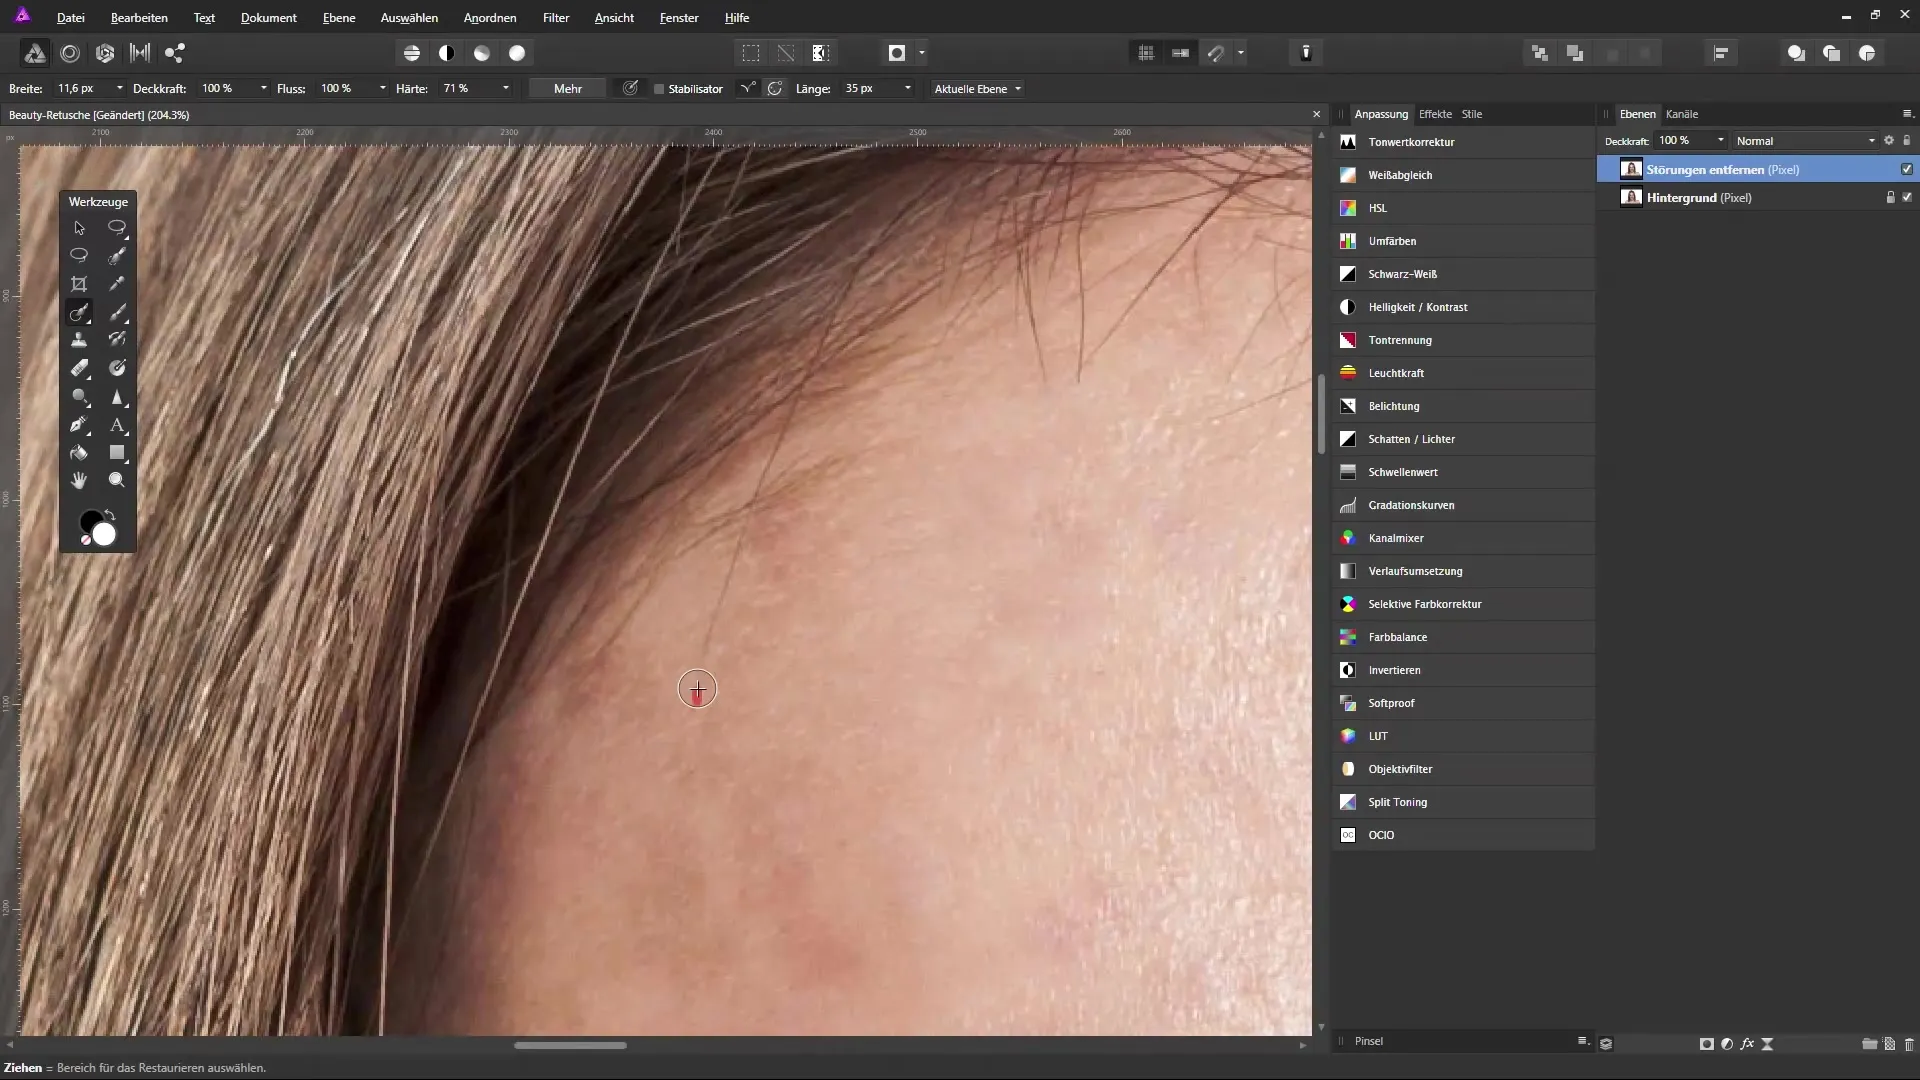Toggle visibility of Störungen entfernen layer

[1907, 170]
